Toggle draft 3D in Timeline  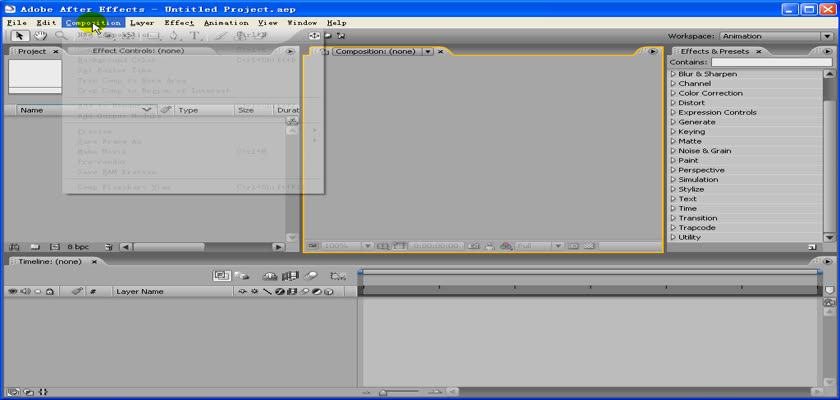coord(243,276)
